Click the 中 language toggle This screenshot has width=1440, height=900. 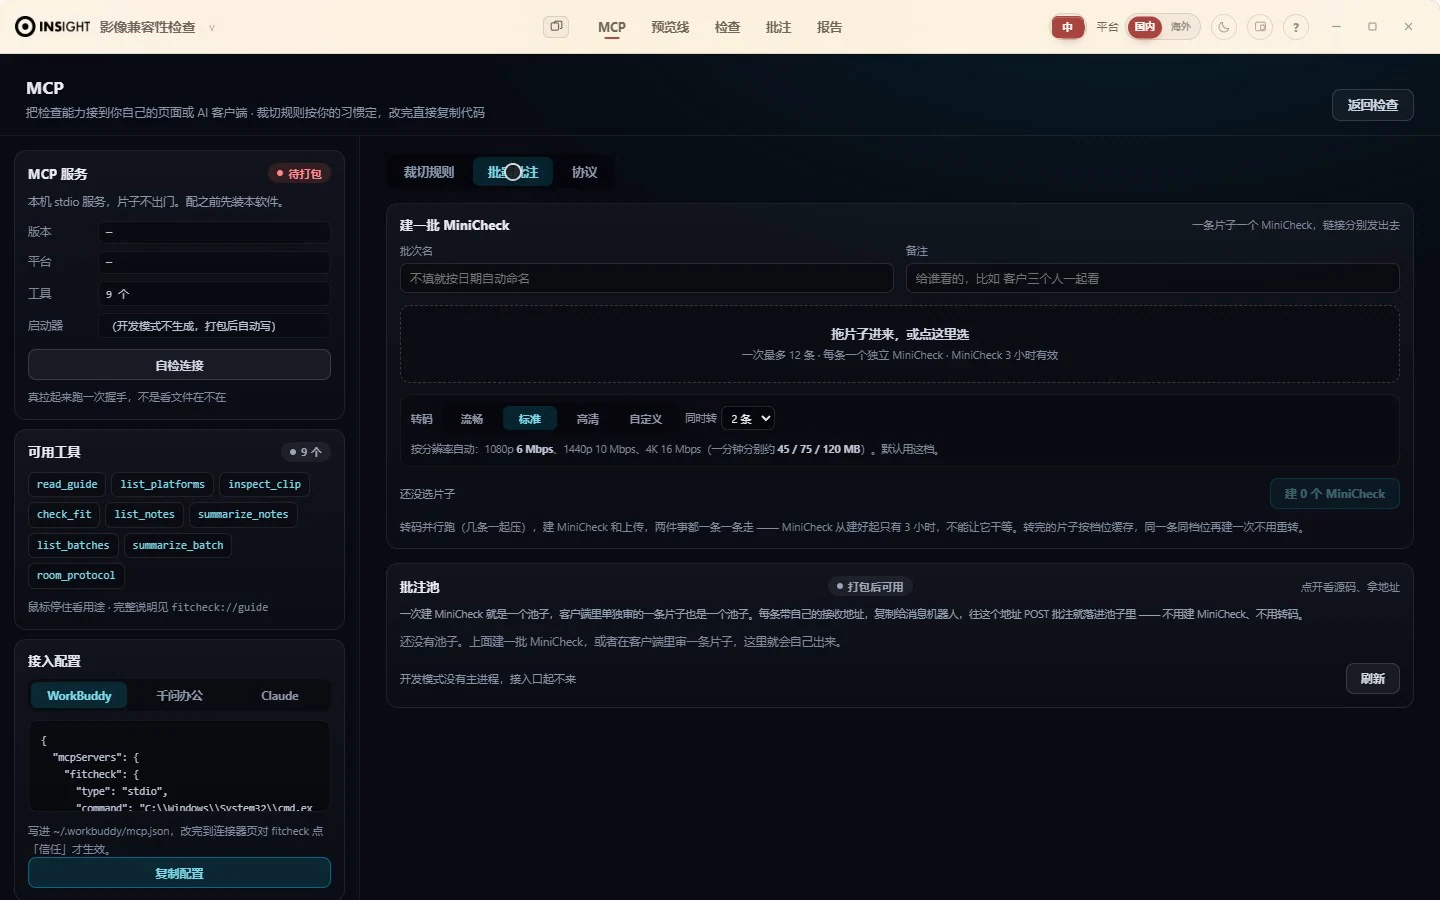1068,27
